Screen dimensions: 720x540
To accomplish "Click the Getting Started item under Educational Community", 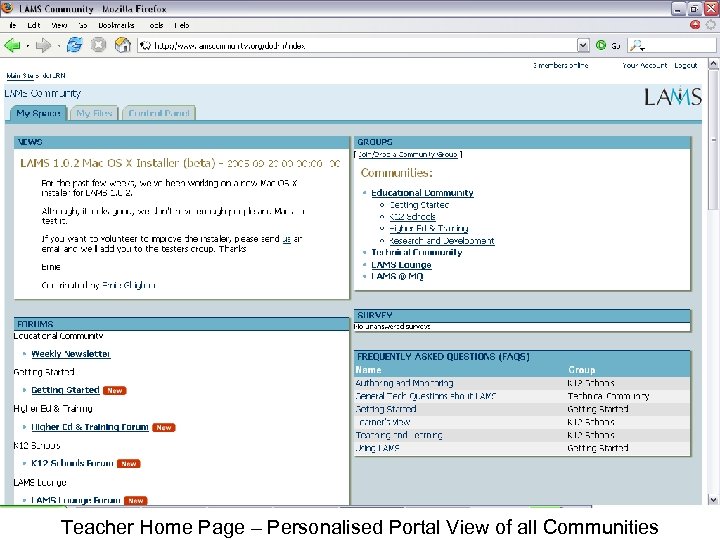I will 419,205.
